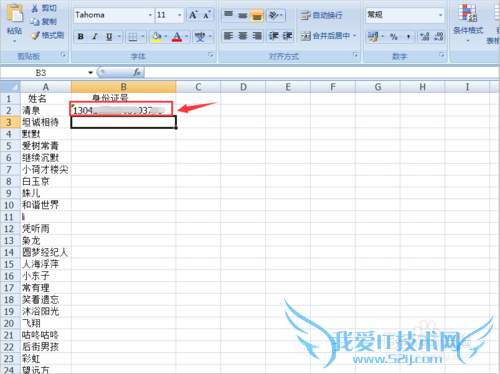Viewport: 500px width, 374px height.
Task: Open clipboard group dialog launcher
Action: point(63,55)
